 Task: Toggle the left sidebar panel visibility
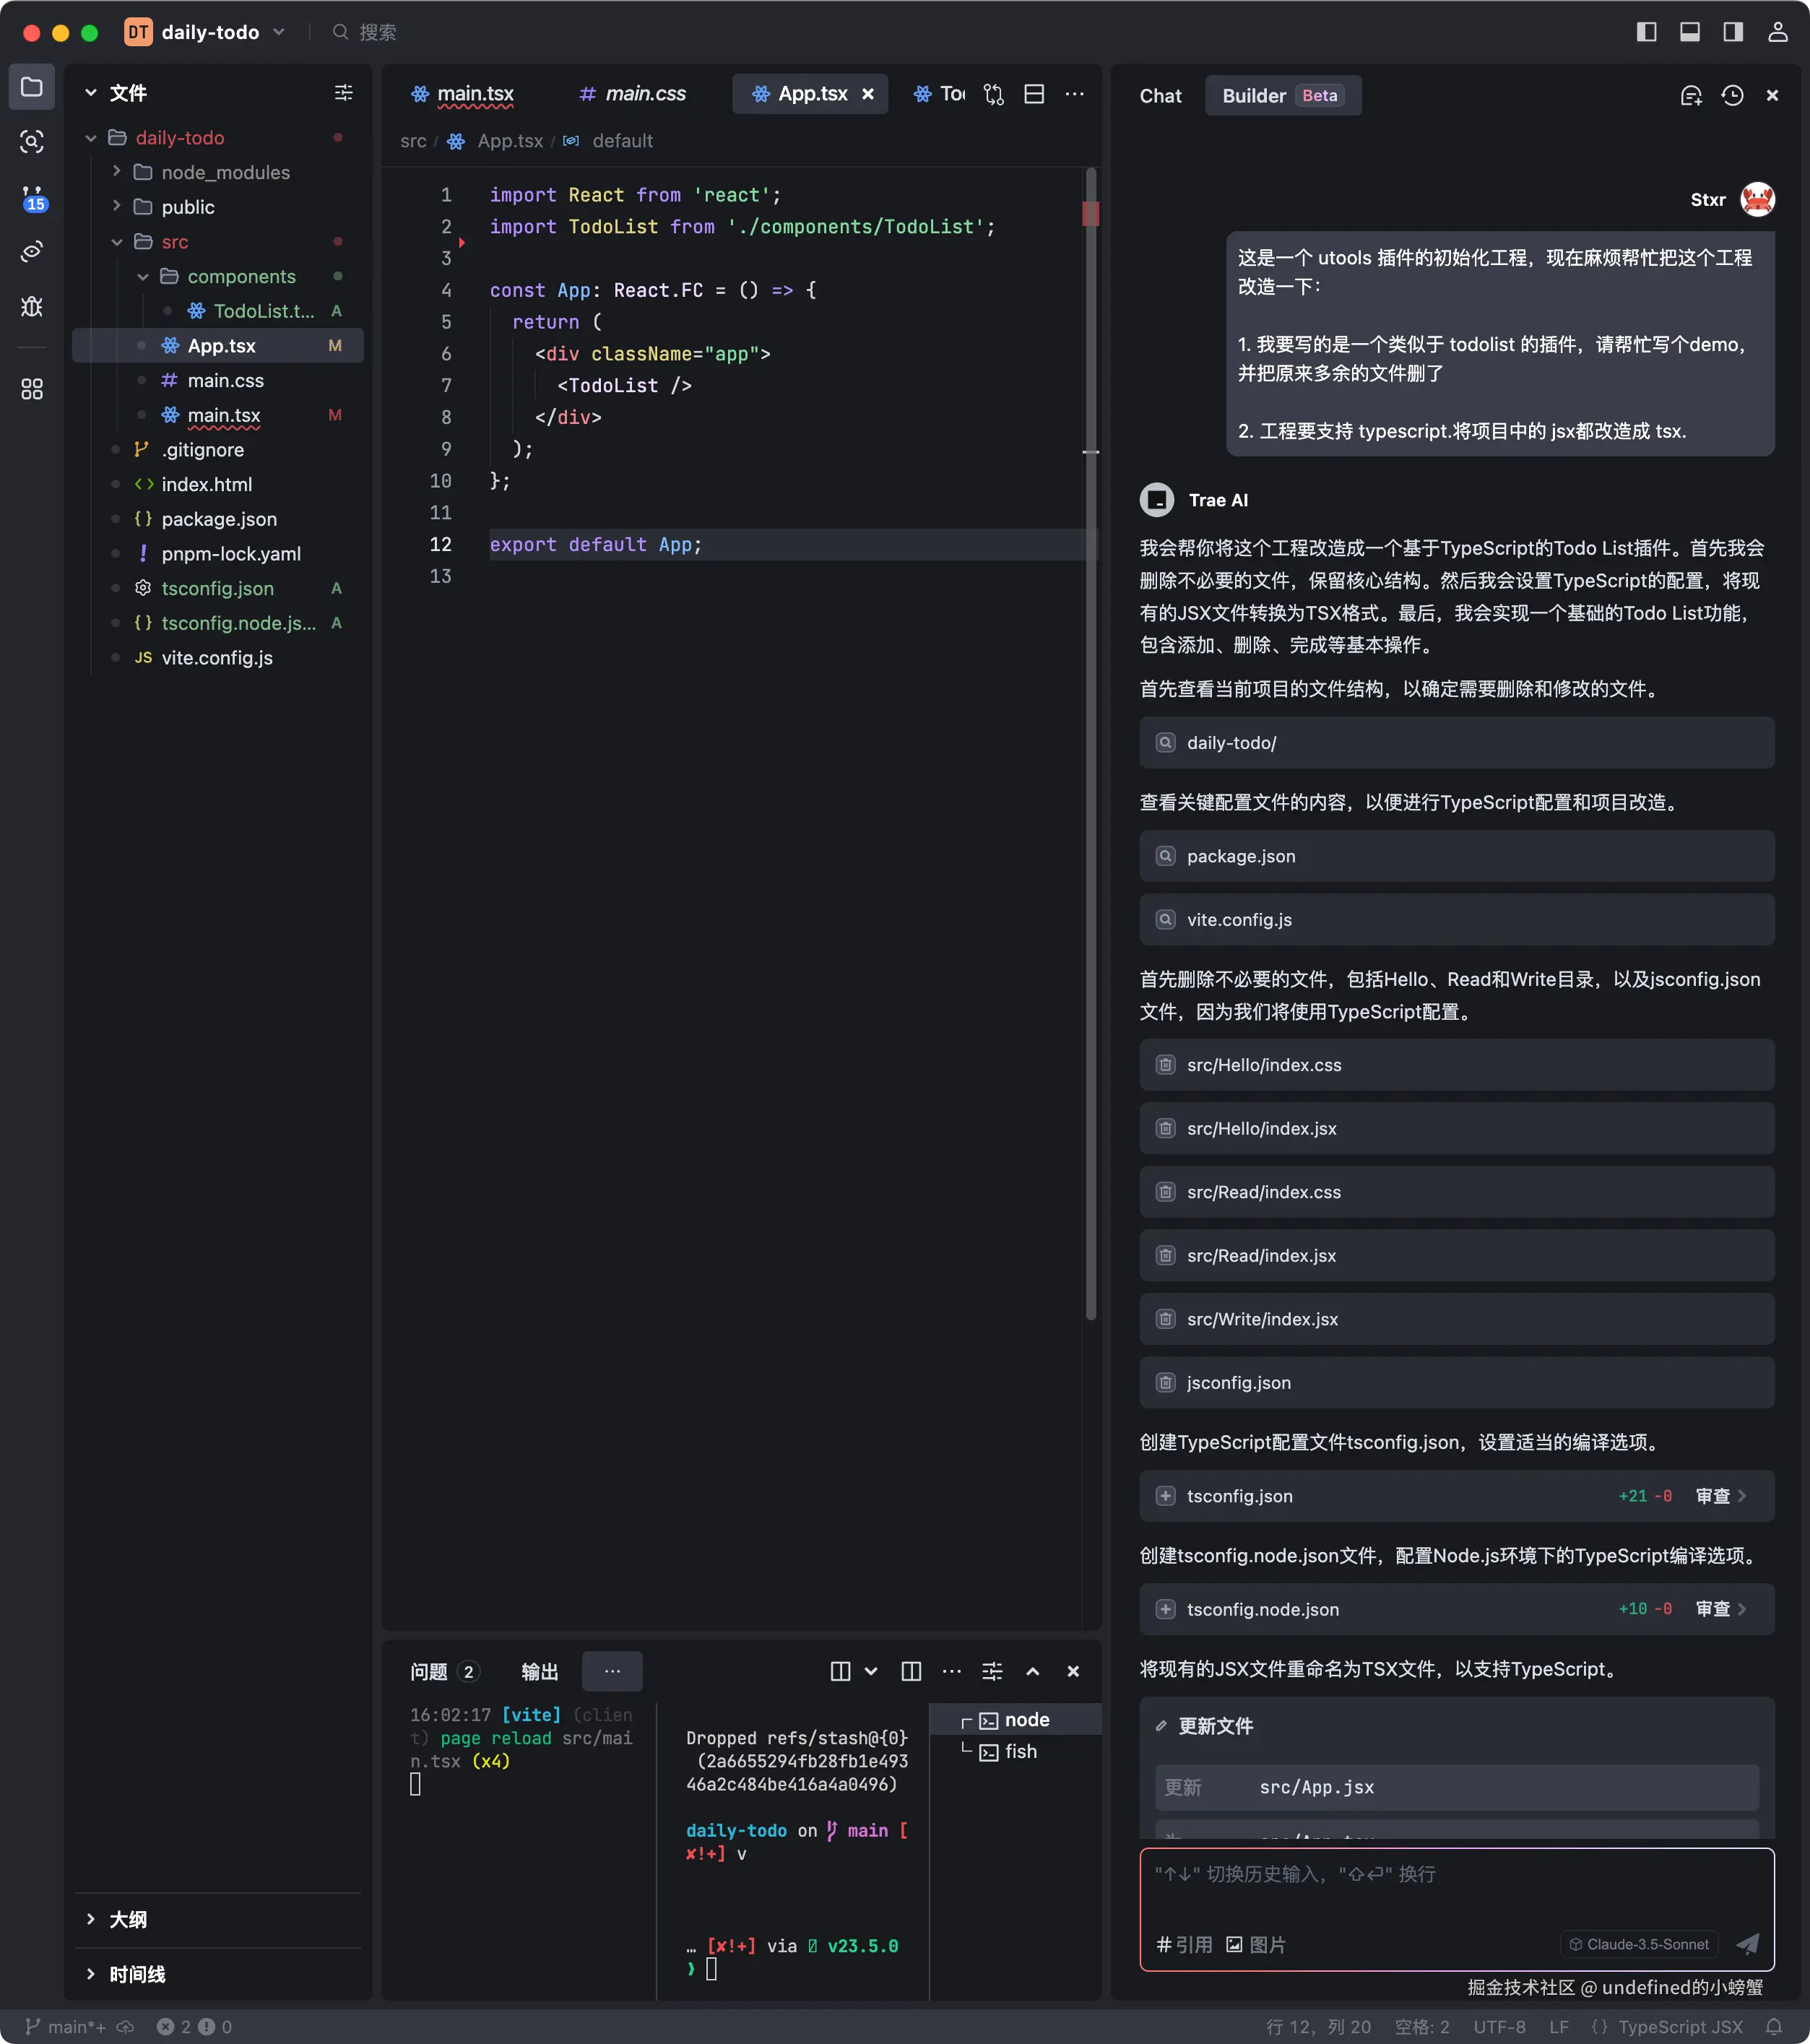1646,32
